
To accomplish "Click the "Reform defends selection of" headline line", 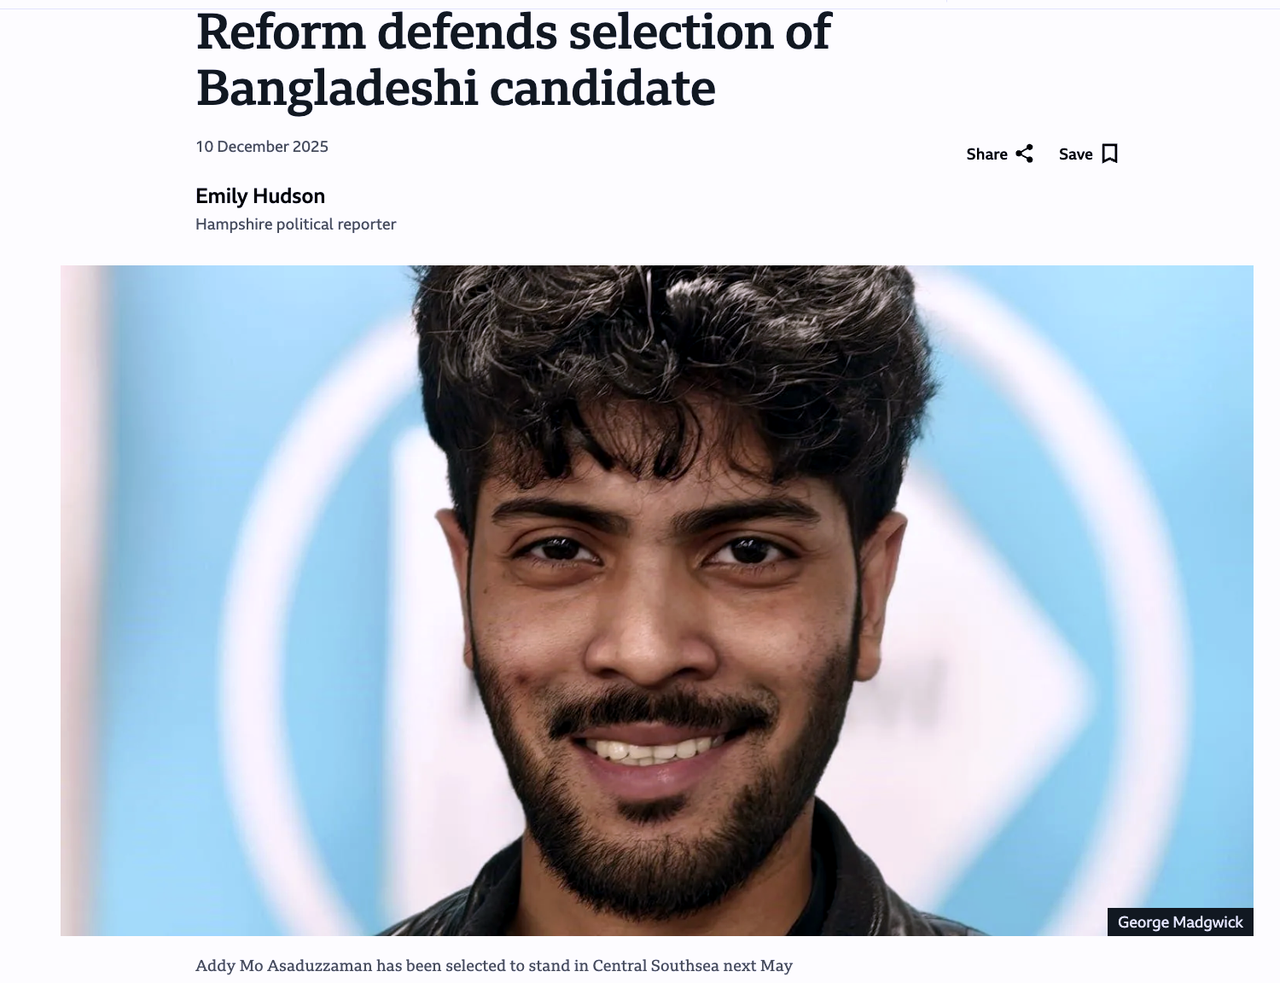I will [x=513, y=32].
